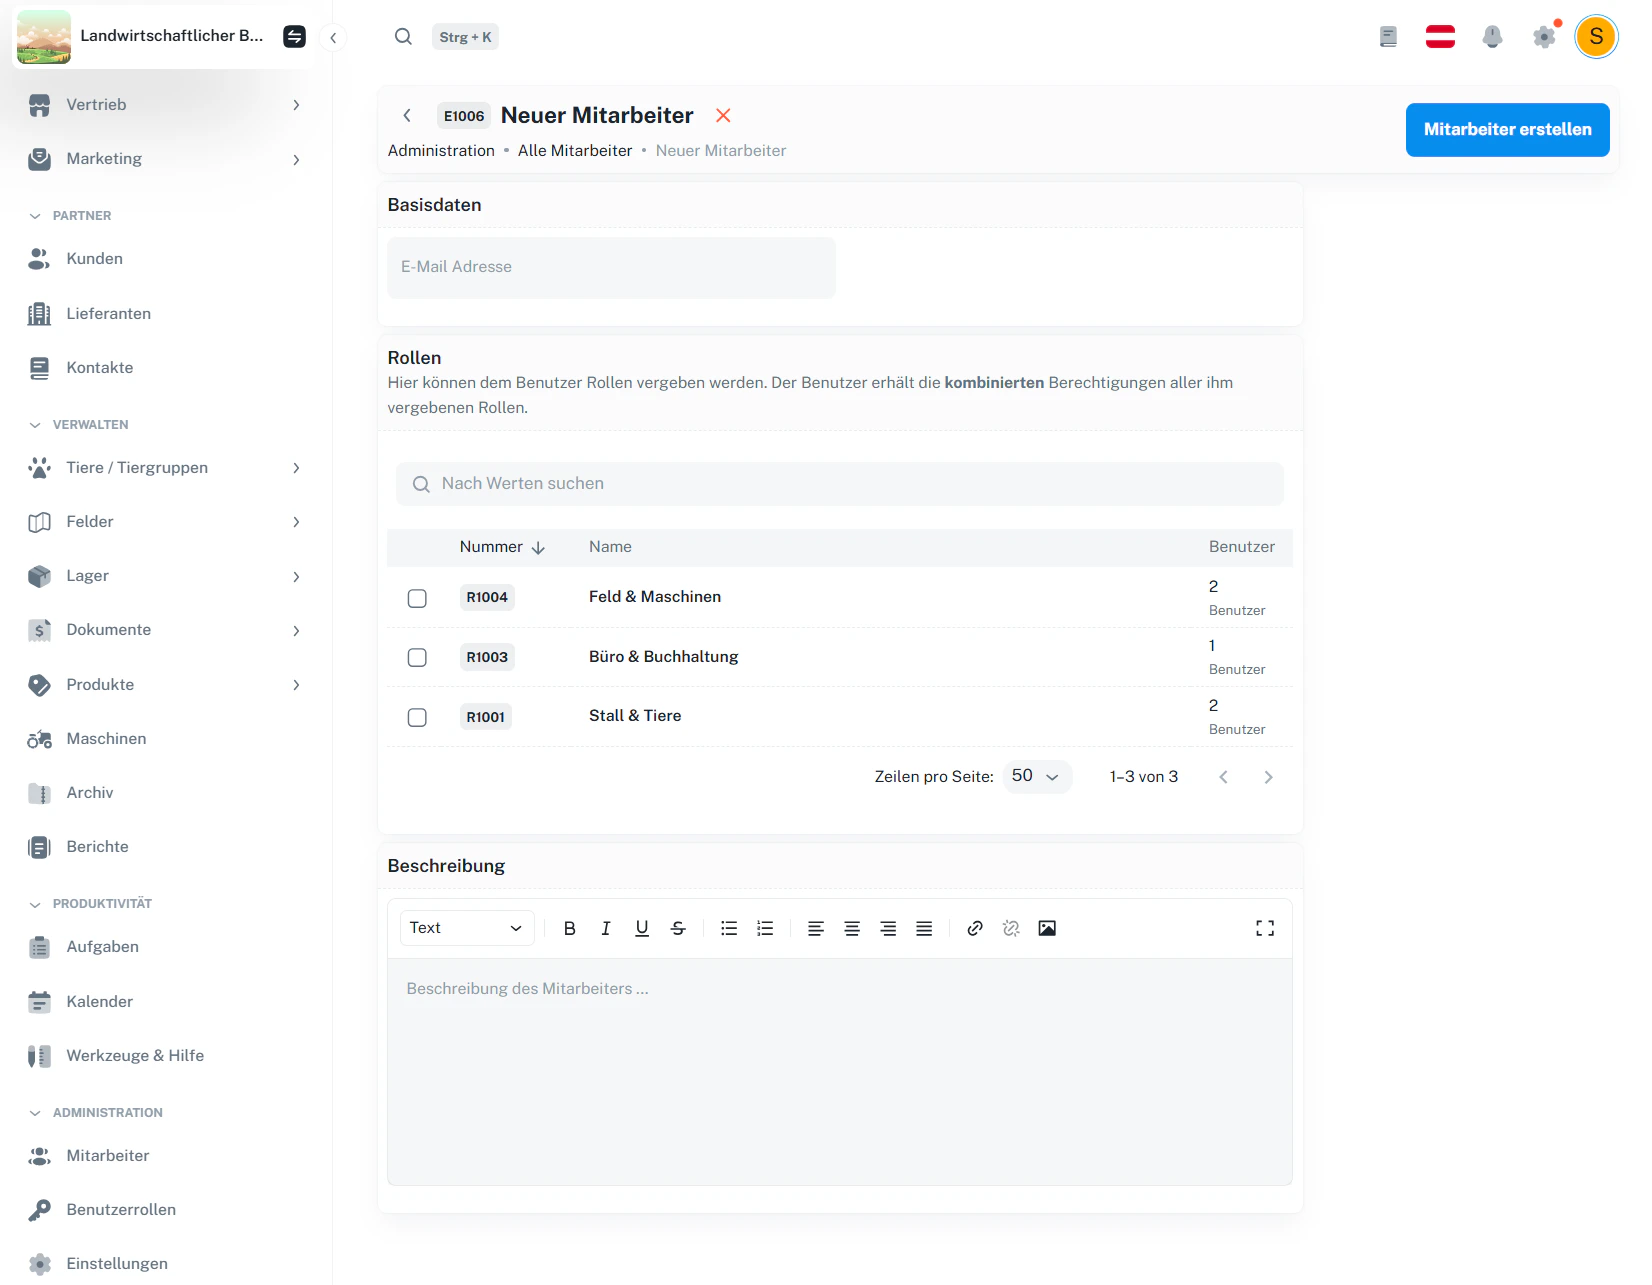This screenshot has width=1652, height=1285.
Task: Collapse the sidebar with the arrow button
Action: click(x=333, y=38)
